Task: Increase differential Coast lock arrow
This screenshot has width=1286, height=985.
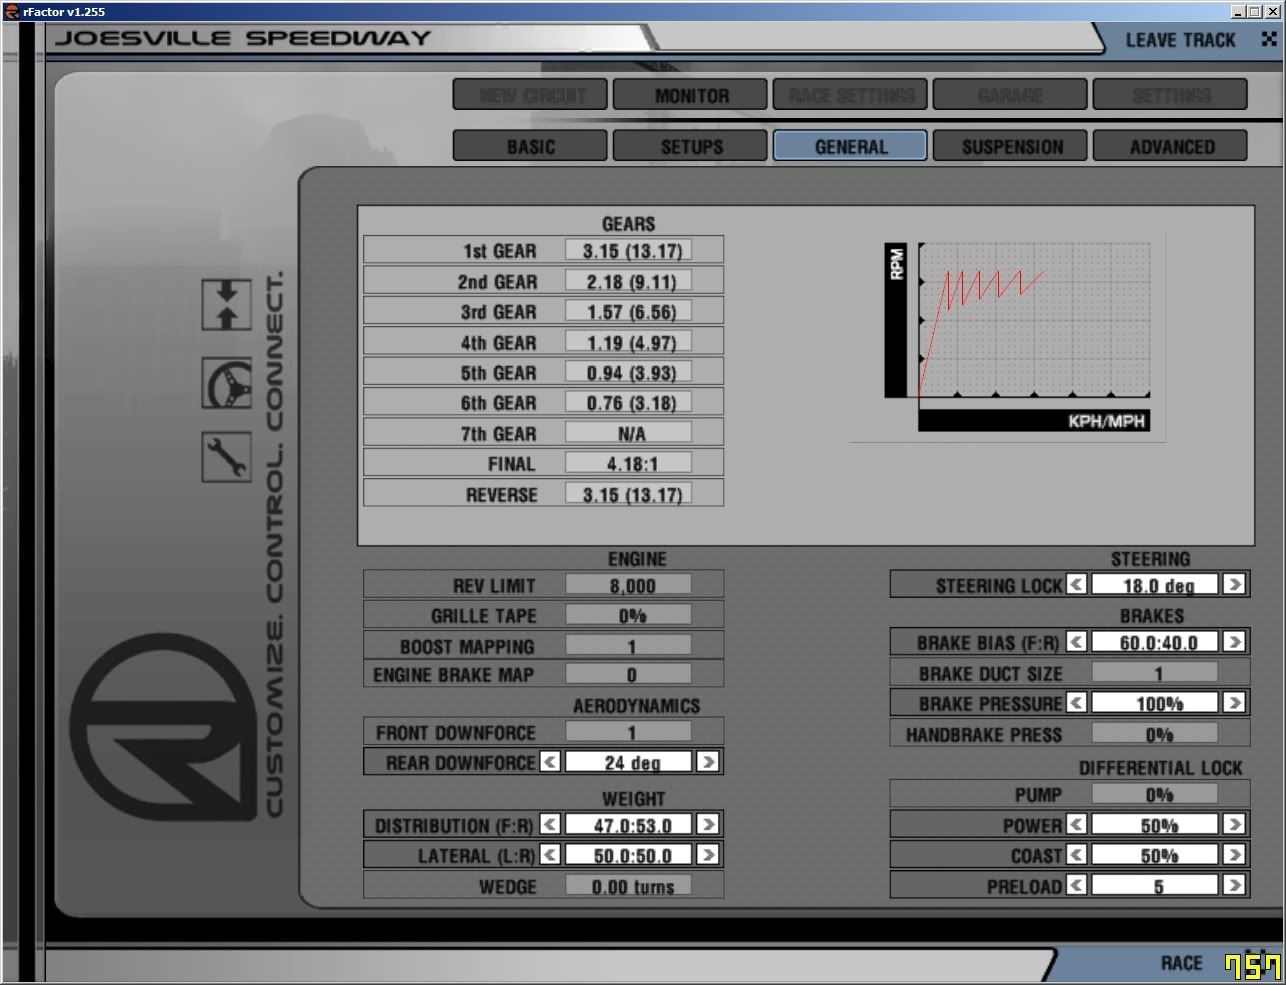Action: [x=1234, y=855]
